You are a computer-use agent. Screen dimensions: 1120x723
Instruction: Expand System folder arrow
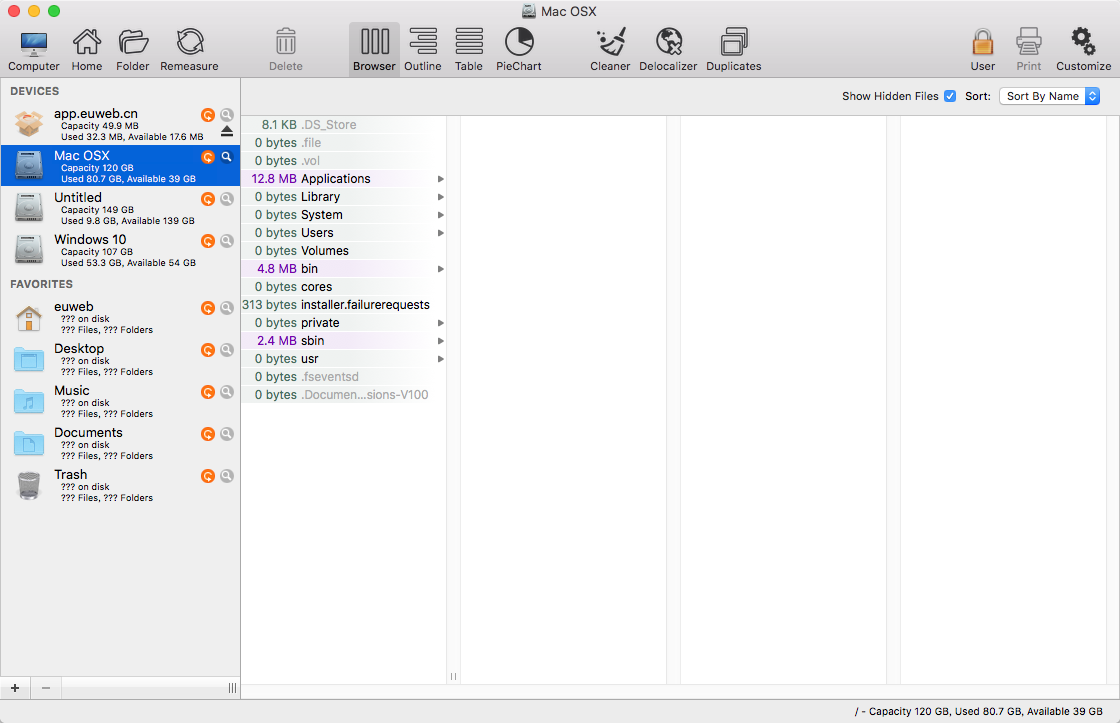[x=441, y=215]
